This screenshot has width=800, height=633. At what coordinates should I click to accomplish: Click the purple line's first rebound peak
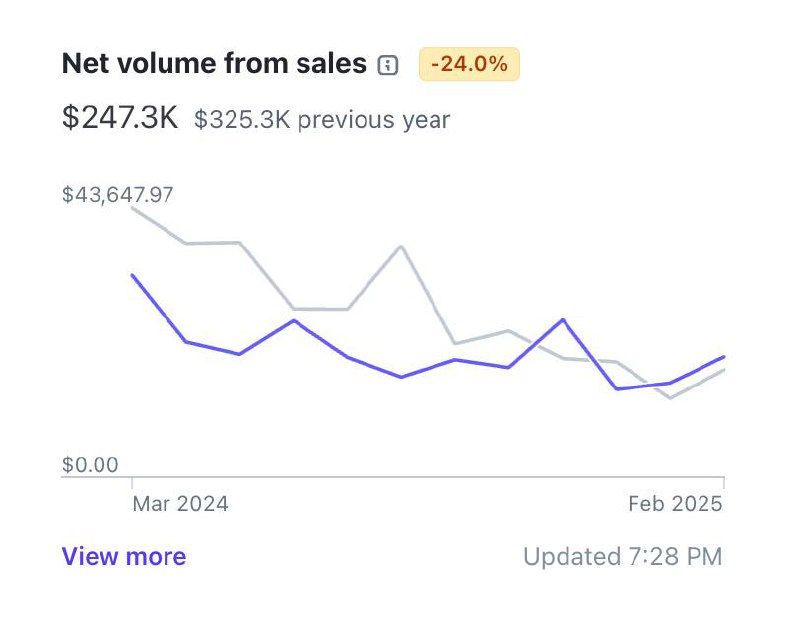[294, 320]
